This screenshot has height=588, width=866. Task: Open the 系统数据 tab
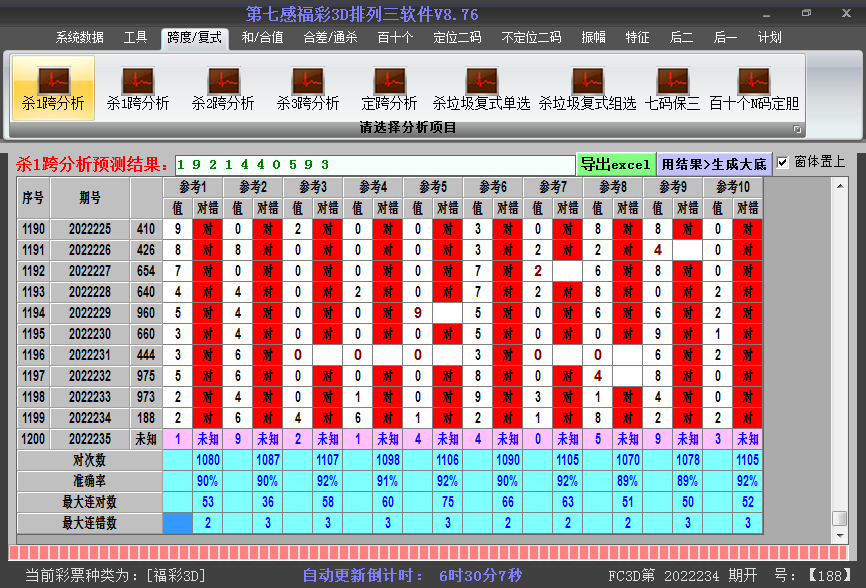80,38
